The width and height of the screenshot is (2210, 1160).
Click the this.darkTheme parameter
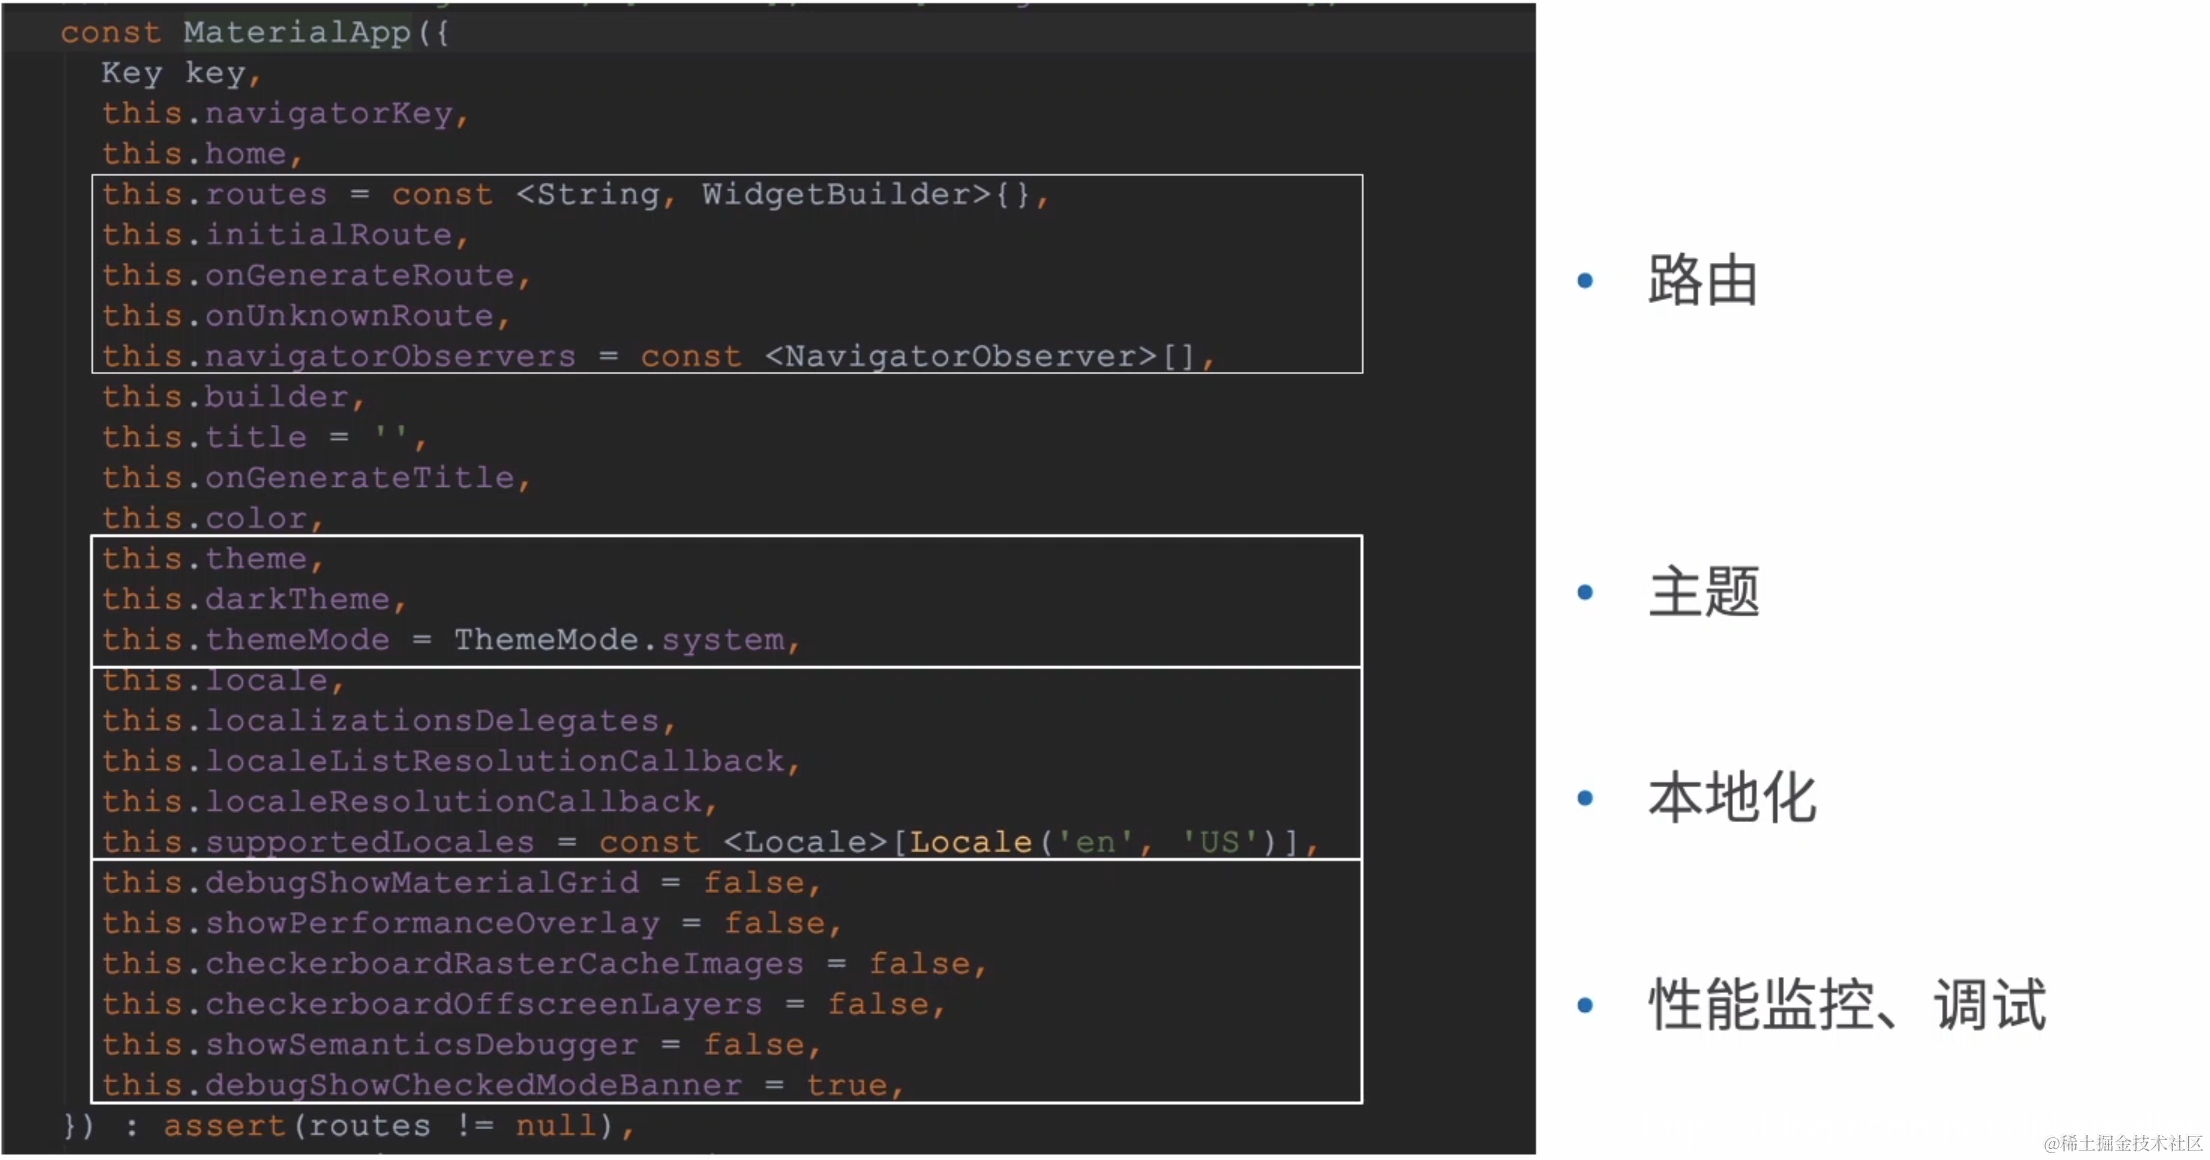pos(253,599)
